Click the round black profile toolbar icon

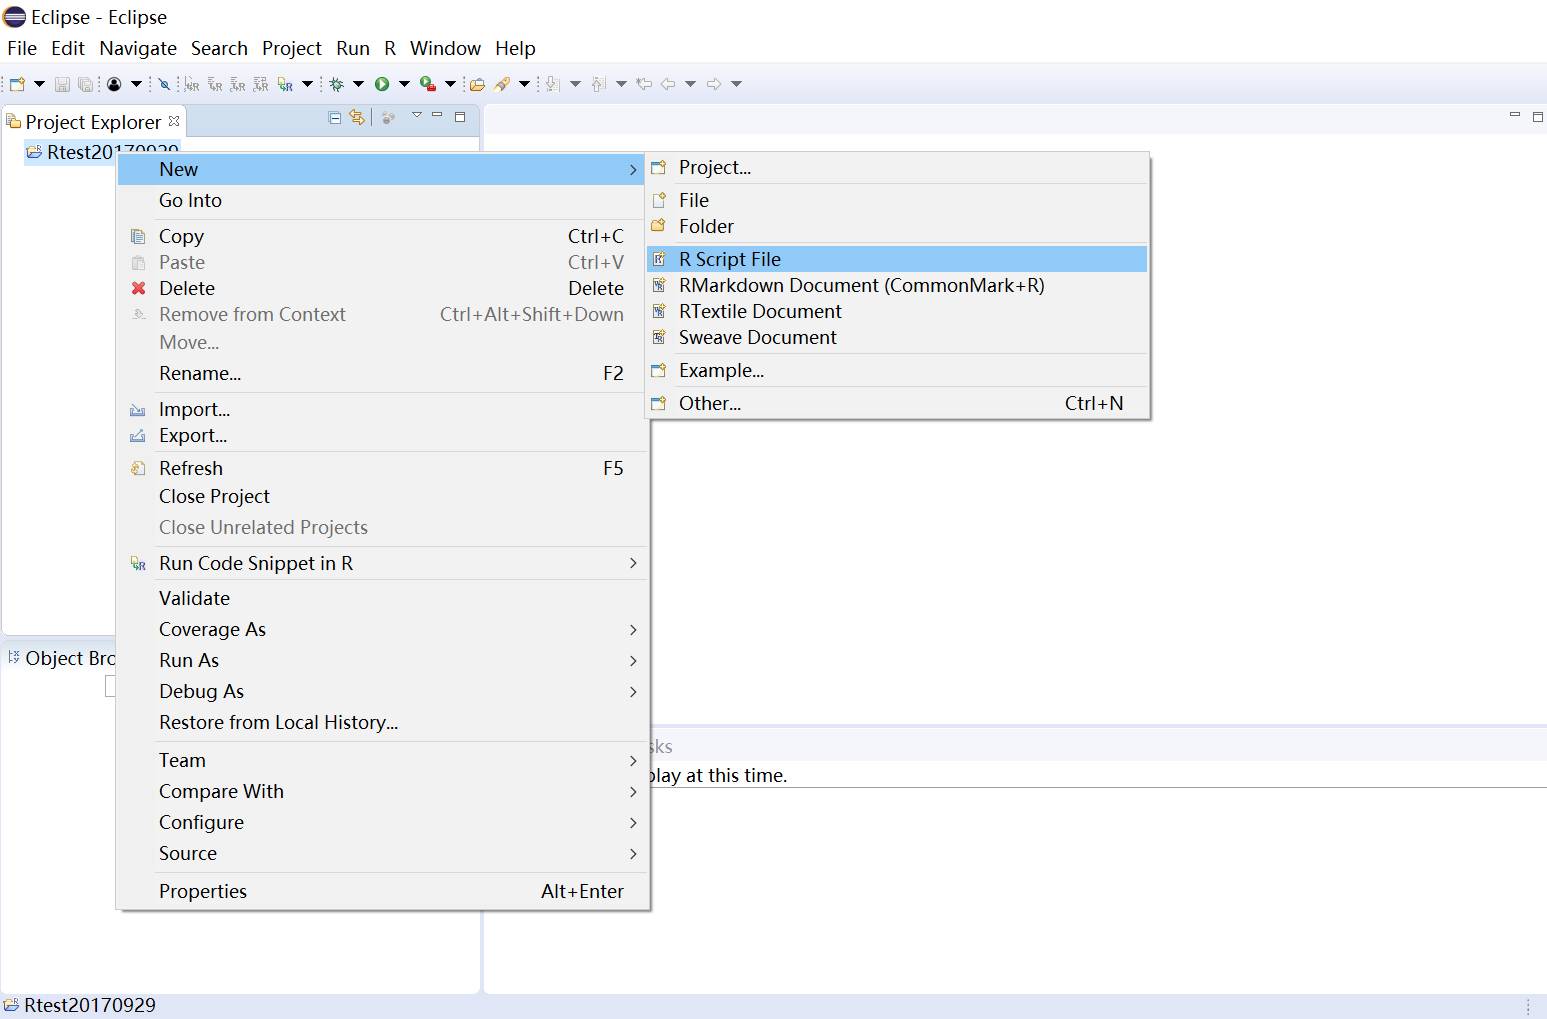coord(114,84)
